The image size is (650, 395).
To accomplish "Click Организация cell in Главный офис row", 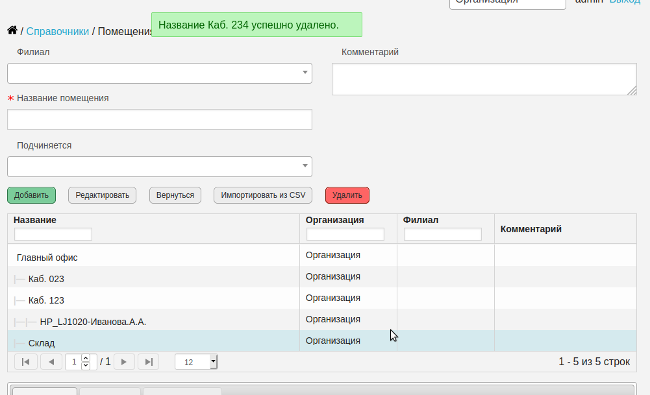I will pyautogui.click(x=348, y=255).
